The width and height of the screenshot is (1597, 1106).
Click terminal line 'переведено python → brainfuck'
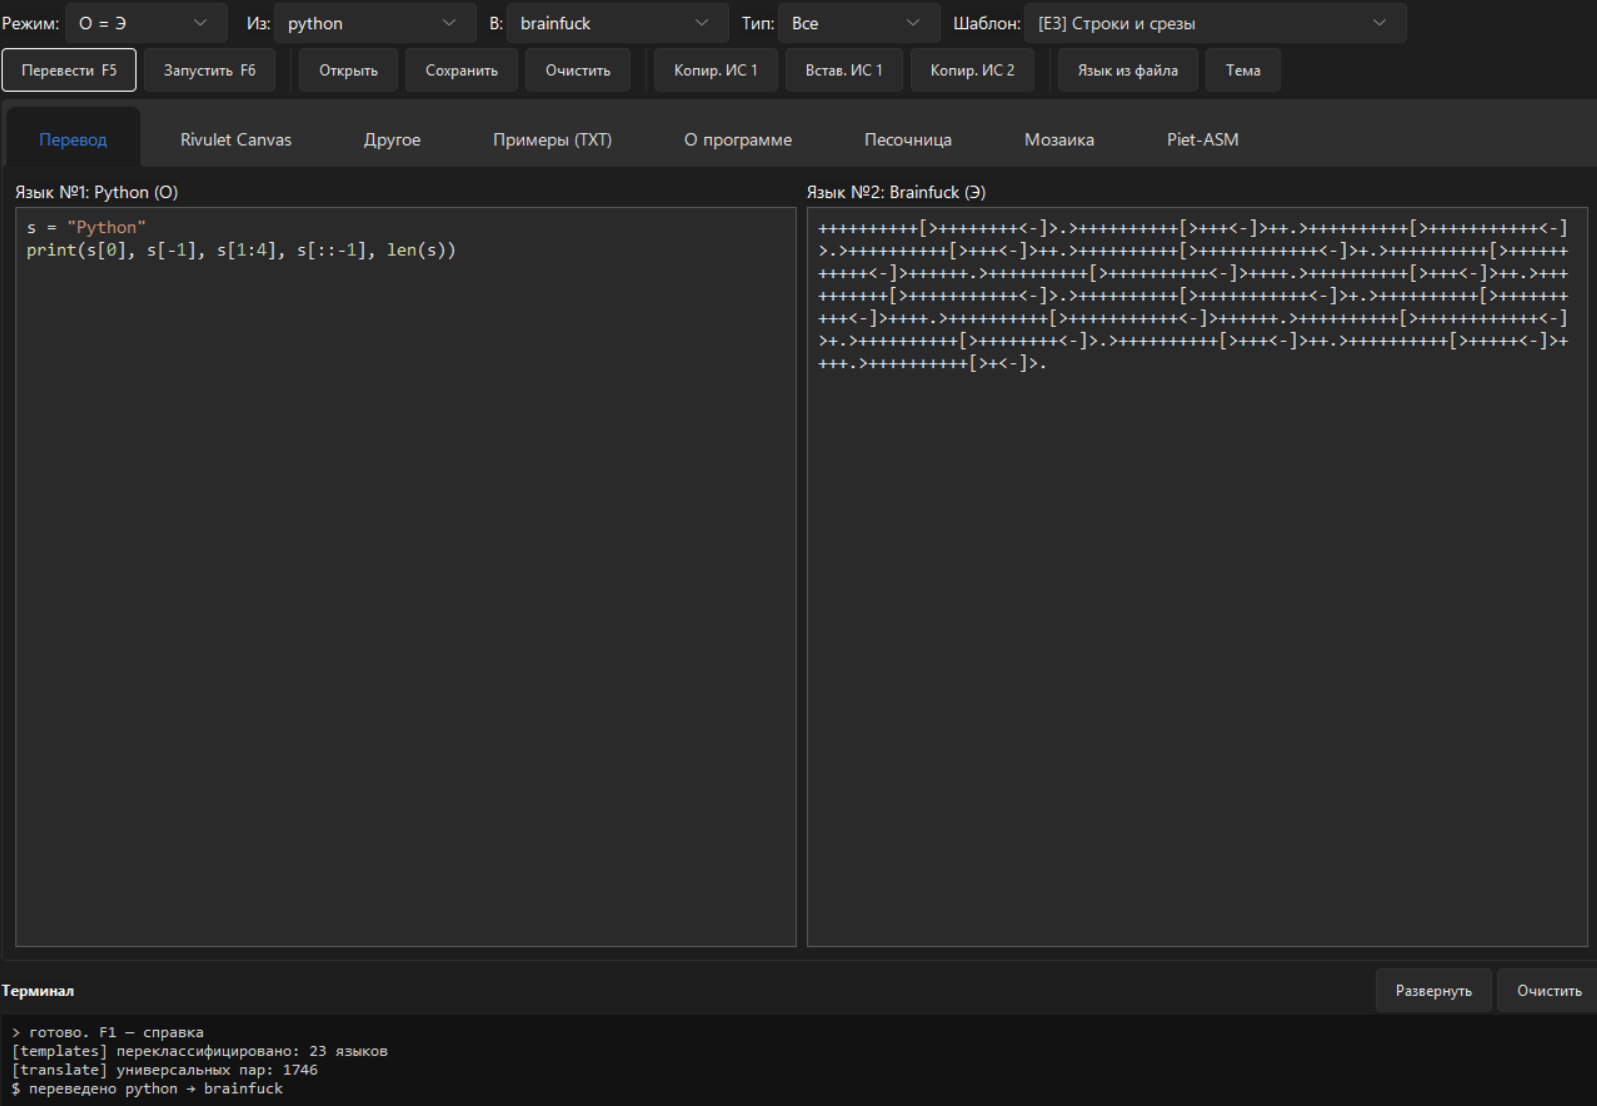148,1089
